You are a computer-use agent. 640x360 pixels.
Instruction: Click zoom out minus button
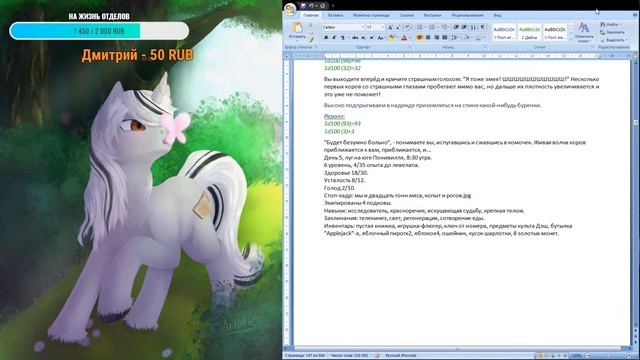coord(588,356)
